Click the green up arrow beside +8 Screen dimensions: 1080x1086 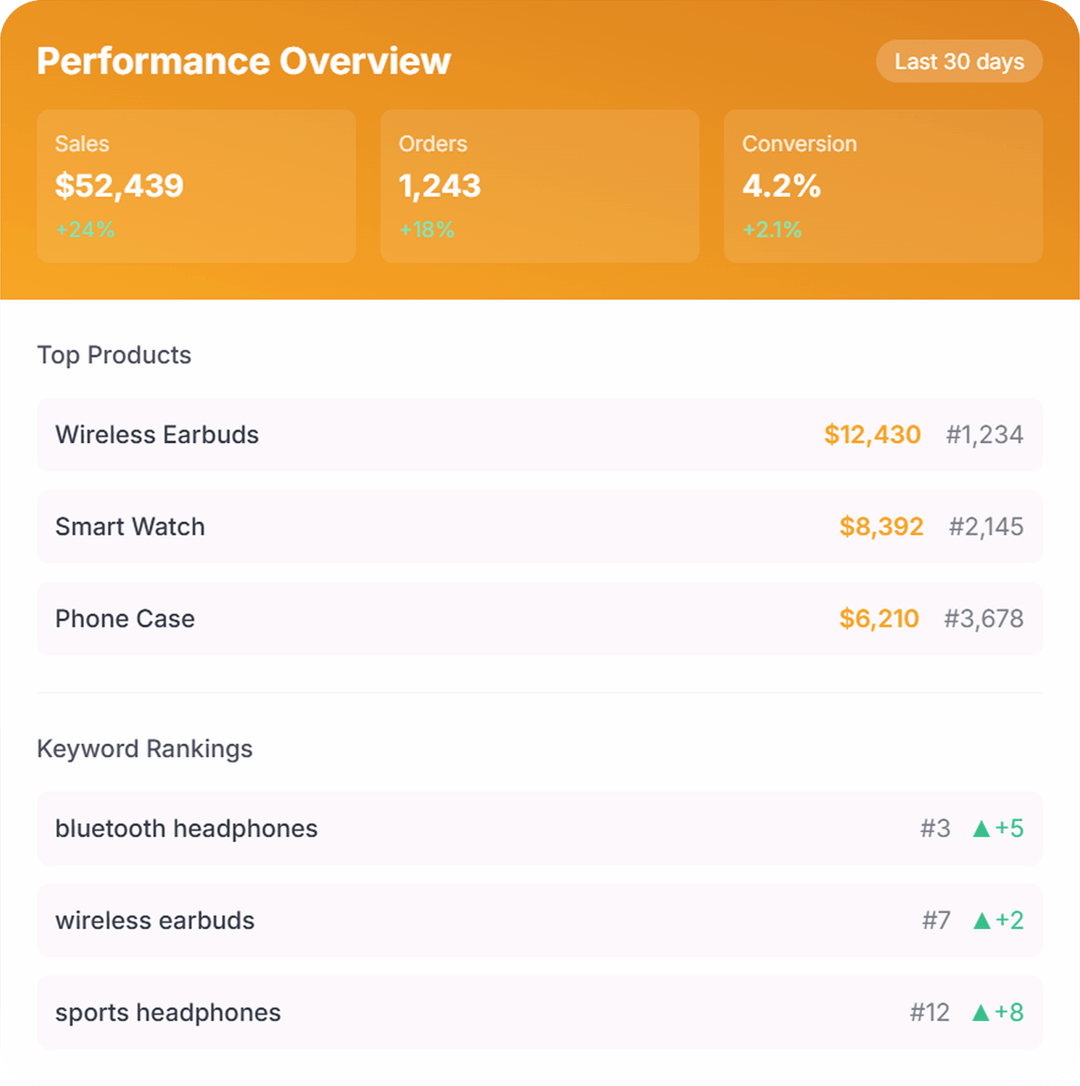pyautogui.click(x=981, y=1013)
